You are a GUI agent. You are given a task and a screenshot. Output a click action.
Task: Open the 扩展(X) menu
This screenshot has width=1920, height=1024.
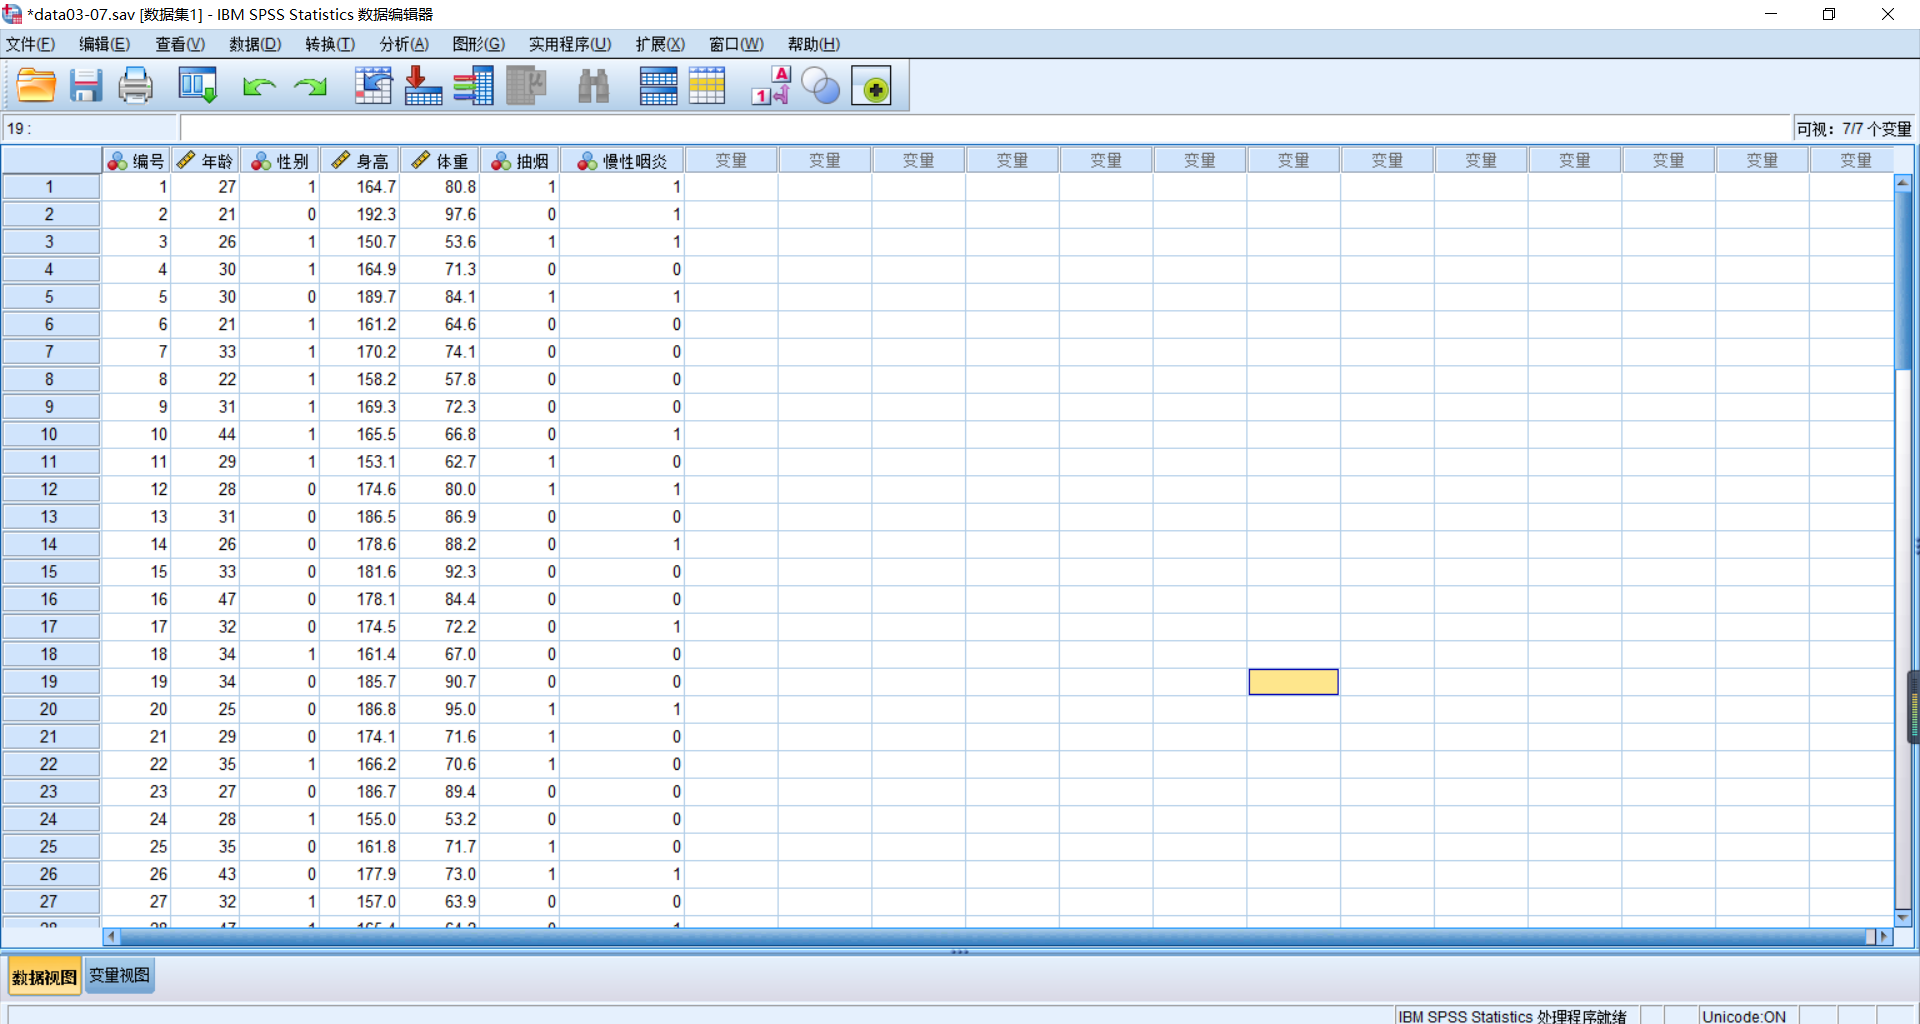pos(660,44)
